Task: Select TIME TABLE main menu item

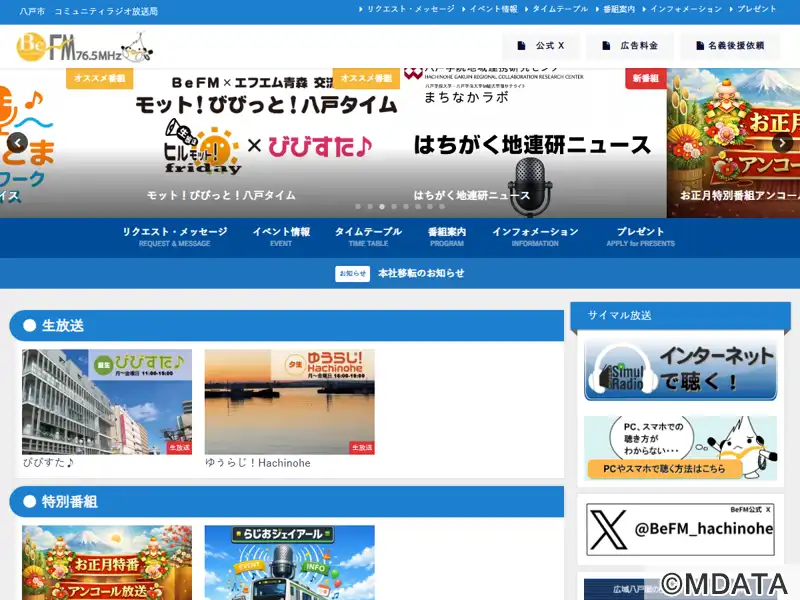Action: (368, 237)
